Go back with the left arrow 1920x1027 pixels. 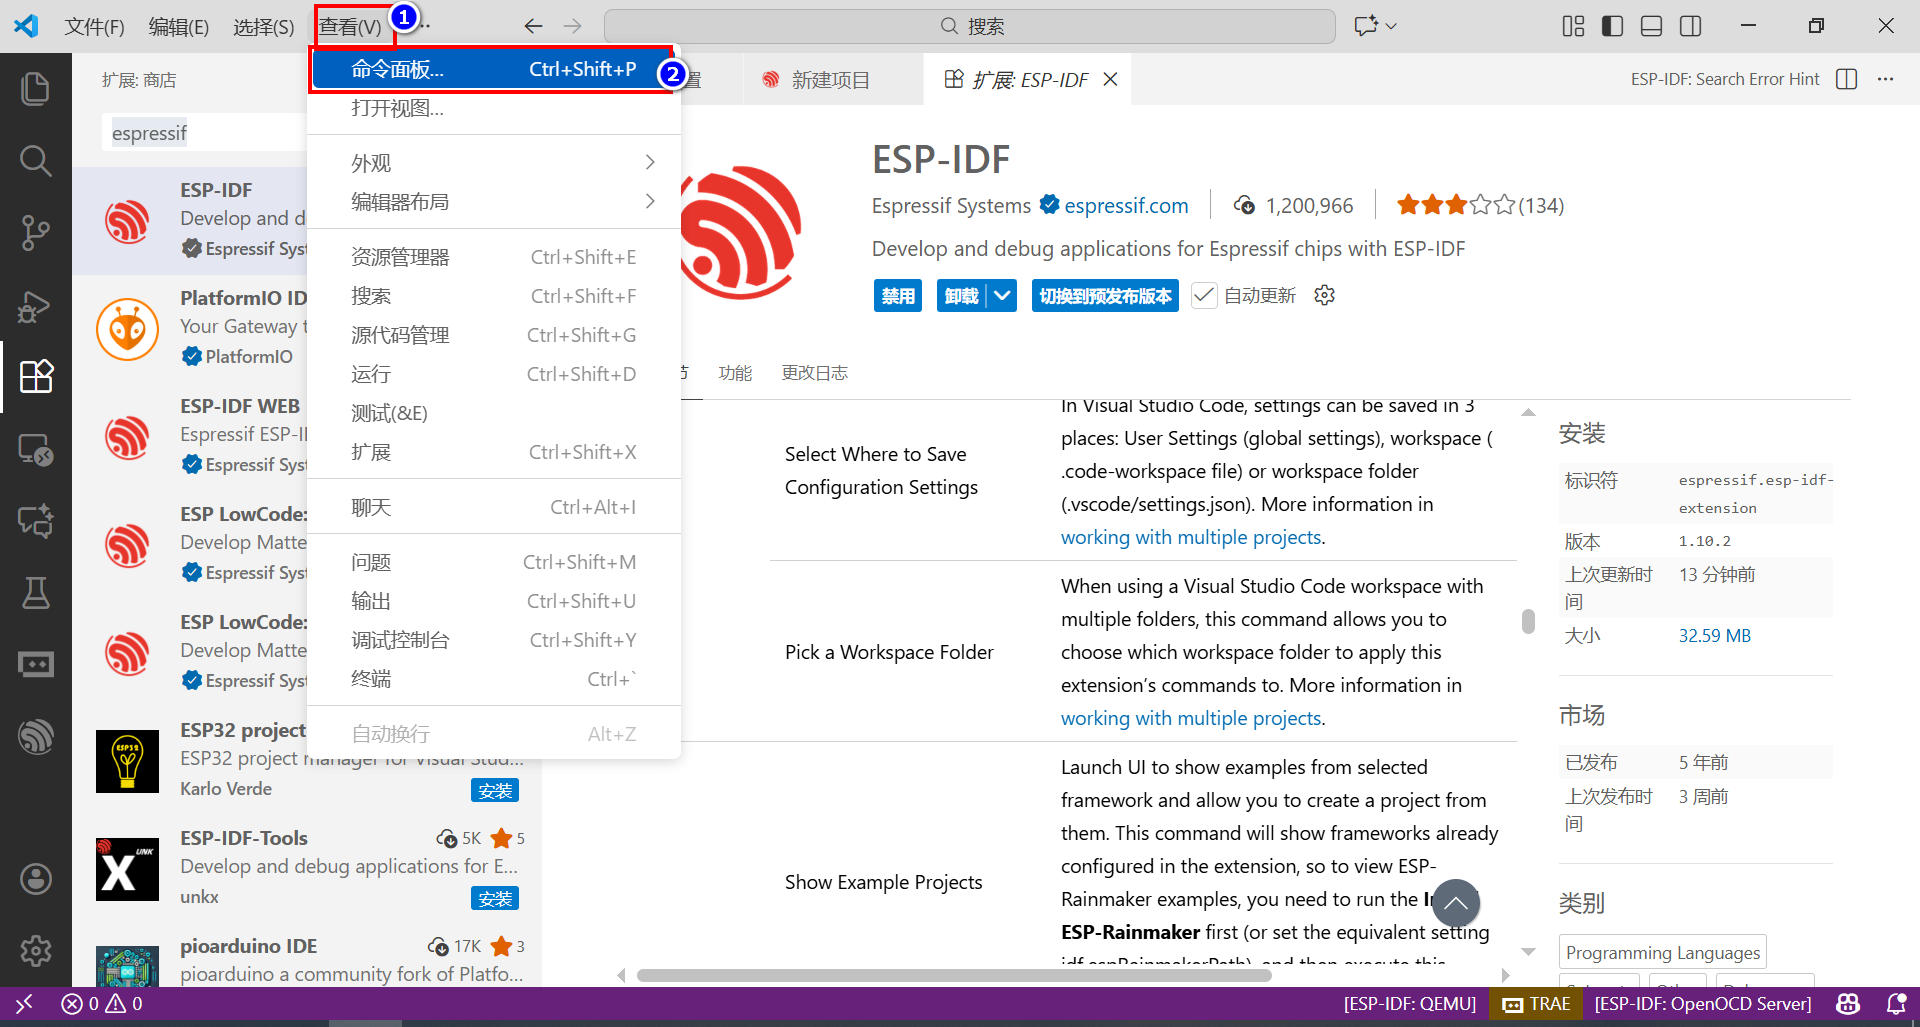click(534, 26)
